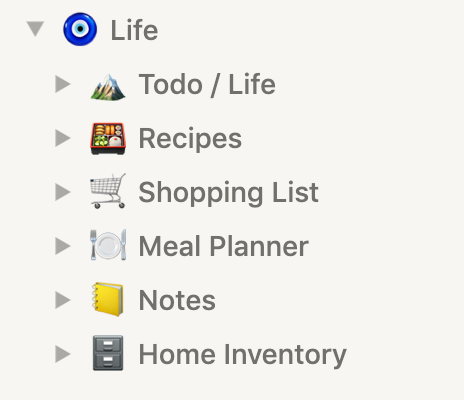
Task: Click the bento box Recipes icon
Action: [x=108, y=138]
